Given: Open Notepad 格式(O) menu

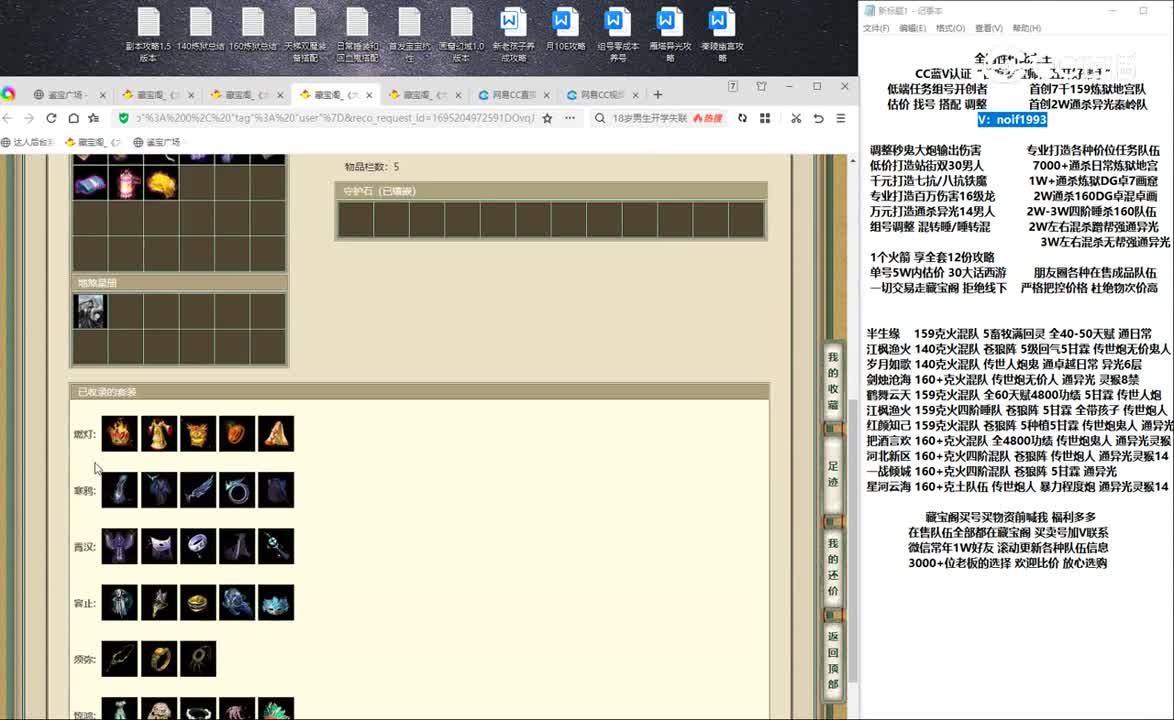Looking at the screenshot, I should coord(950,28).
